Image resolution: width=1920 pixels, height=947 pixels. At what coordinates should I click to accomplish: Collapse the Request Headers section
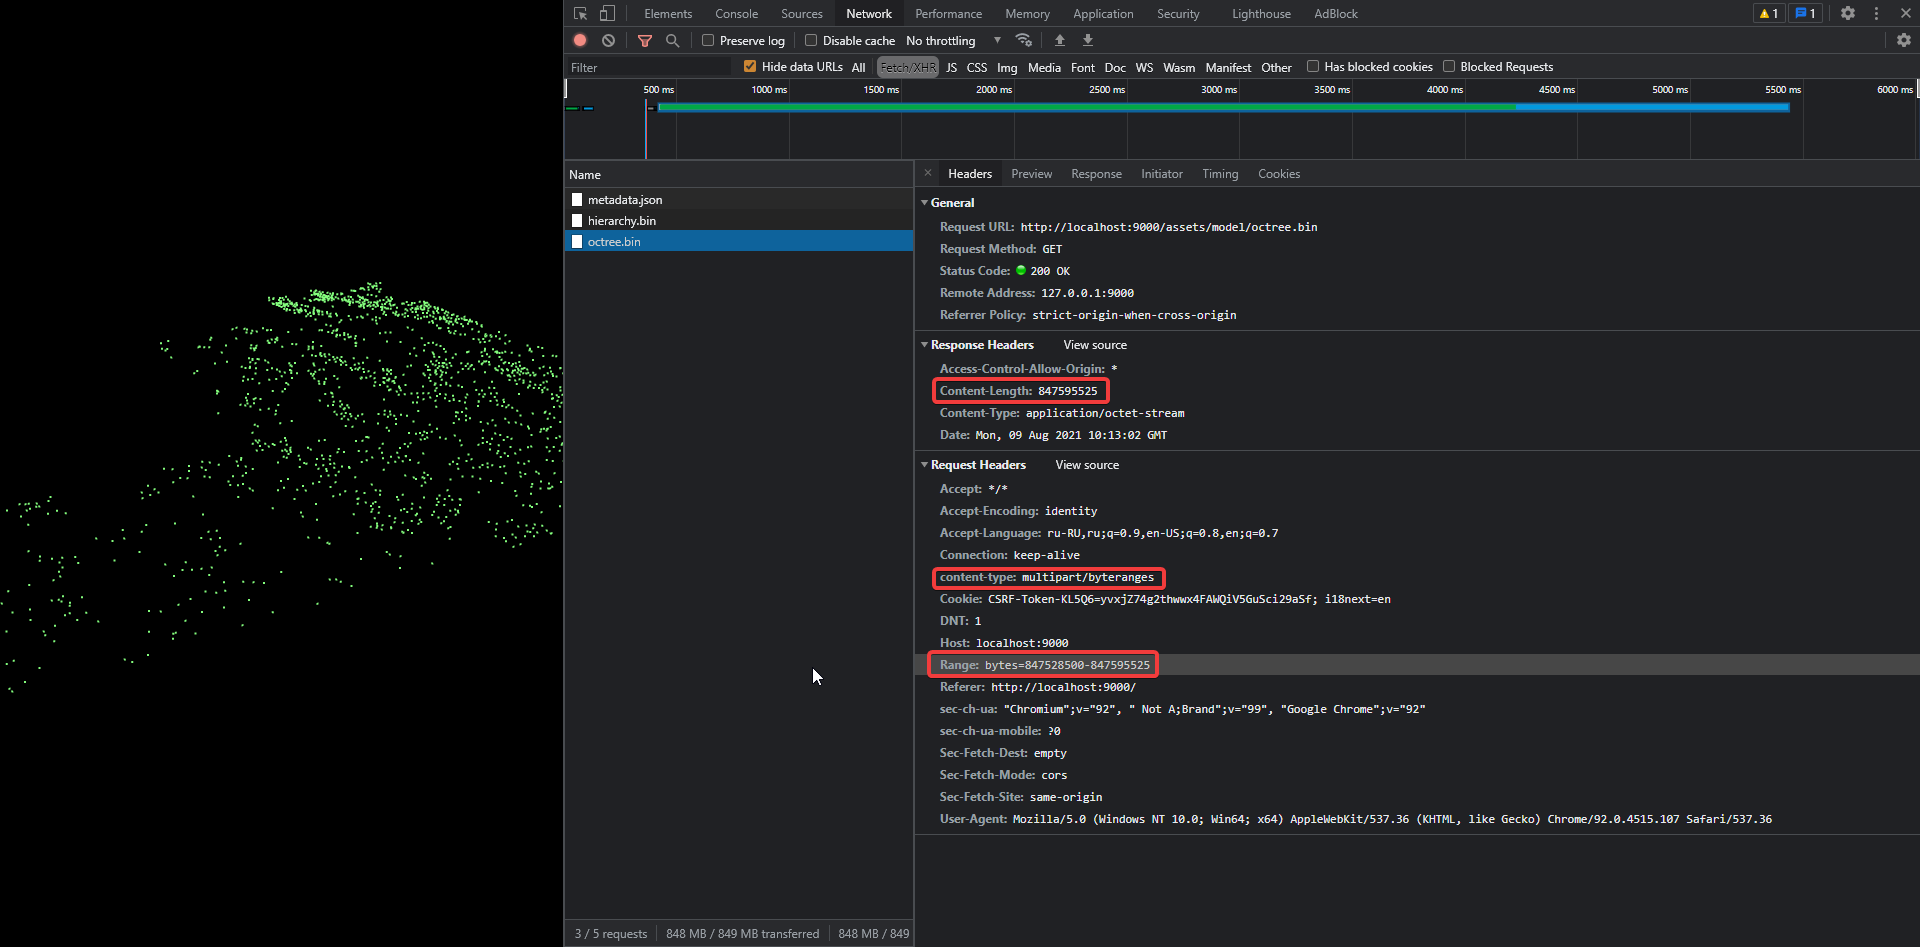click(925, 464)
